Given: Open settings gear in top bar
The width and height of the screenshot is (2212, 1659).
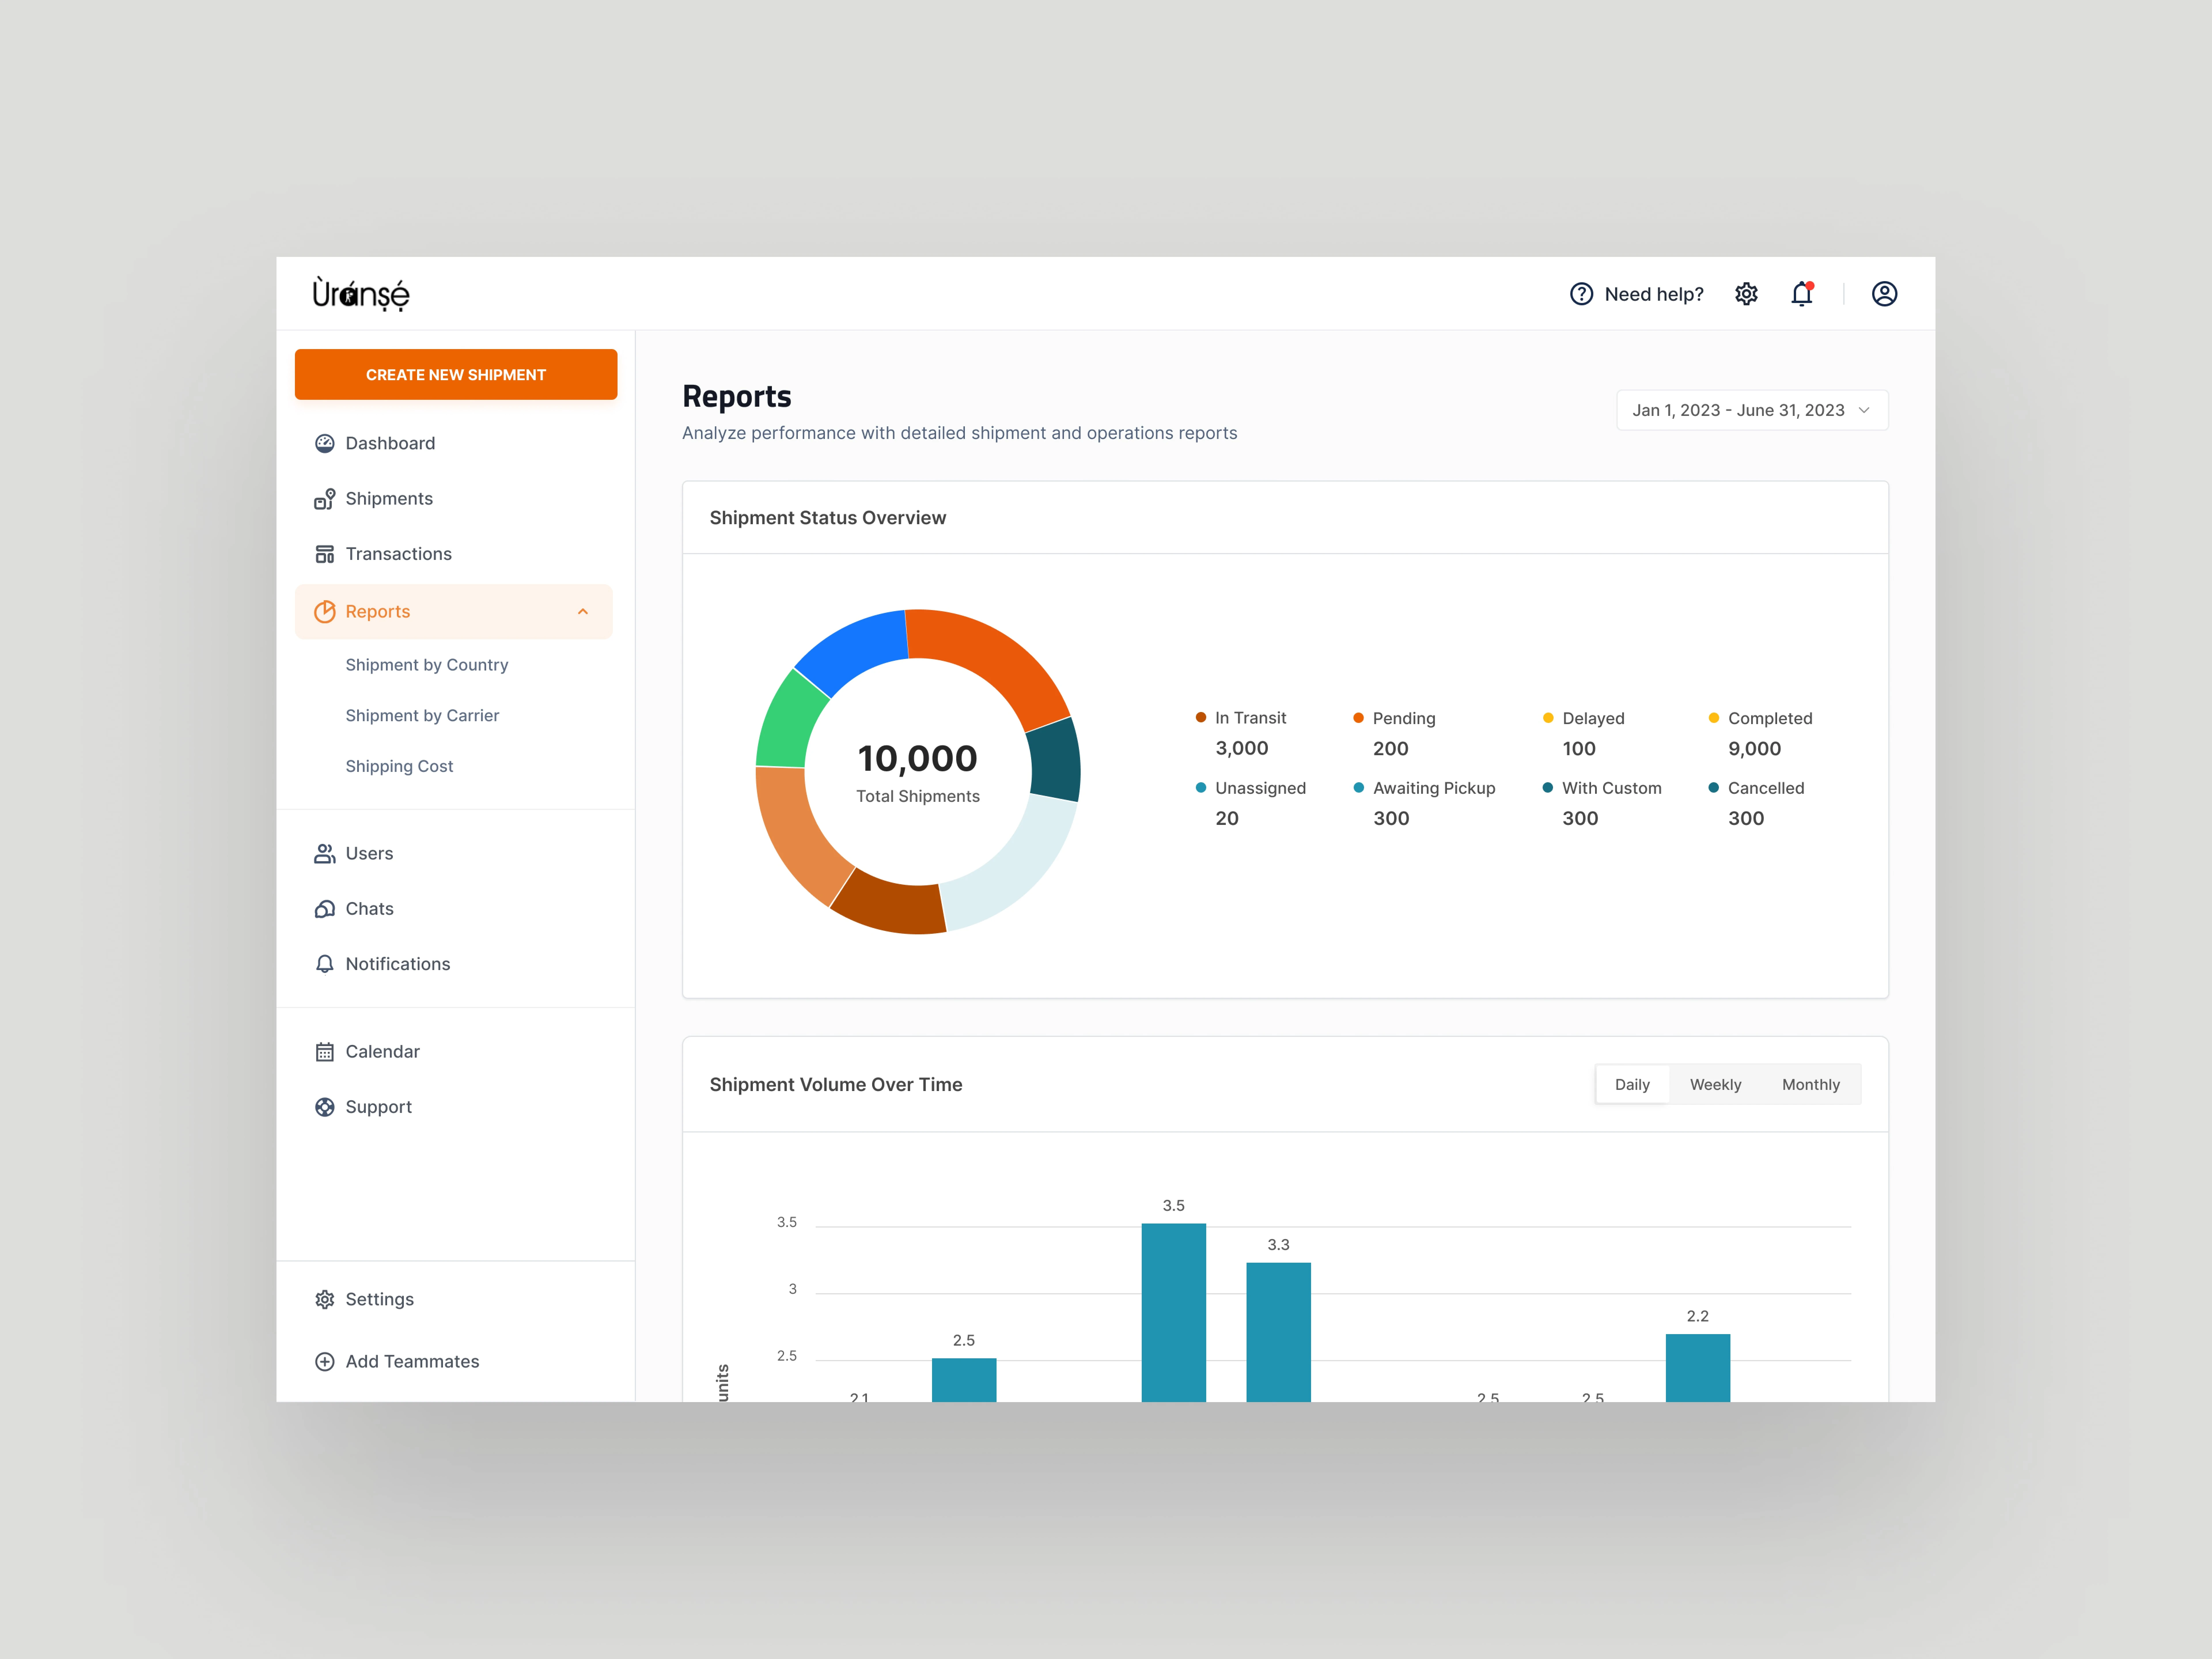Looking at the screenshot, I should 1746,294.
